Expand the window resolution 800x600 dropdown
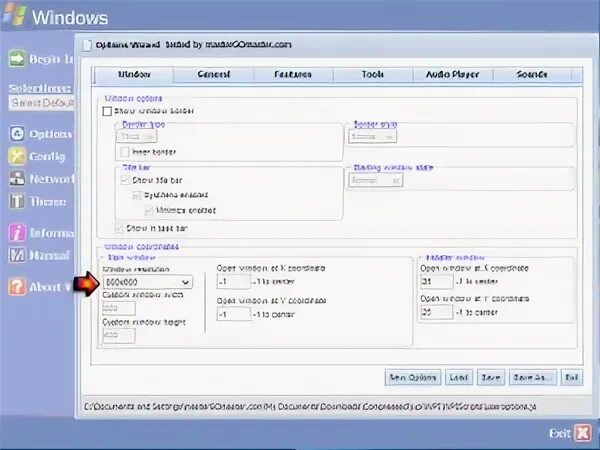 pyautogui.click(x=148, y=282)
